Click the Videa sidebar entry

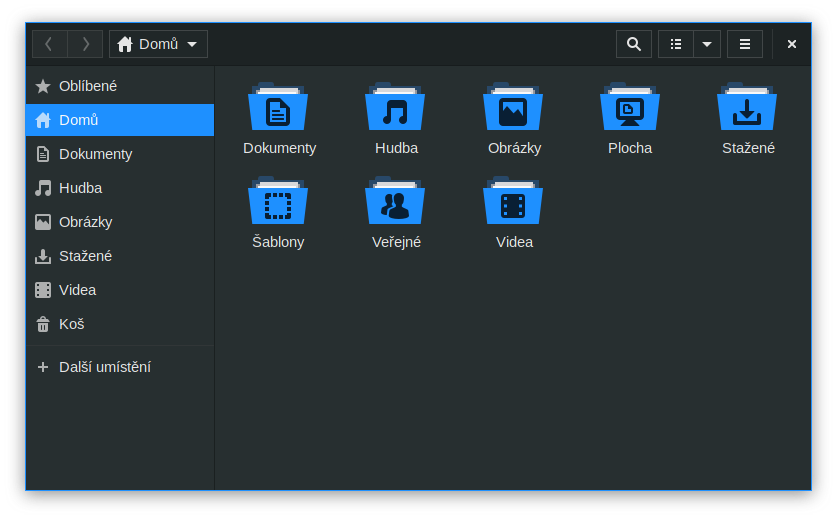click(120, 290)
